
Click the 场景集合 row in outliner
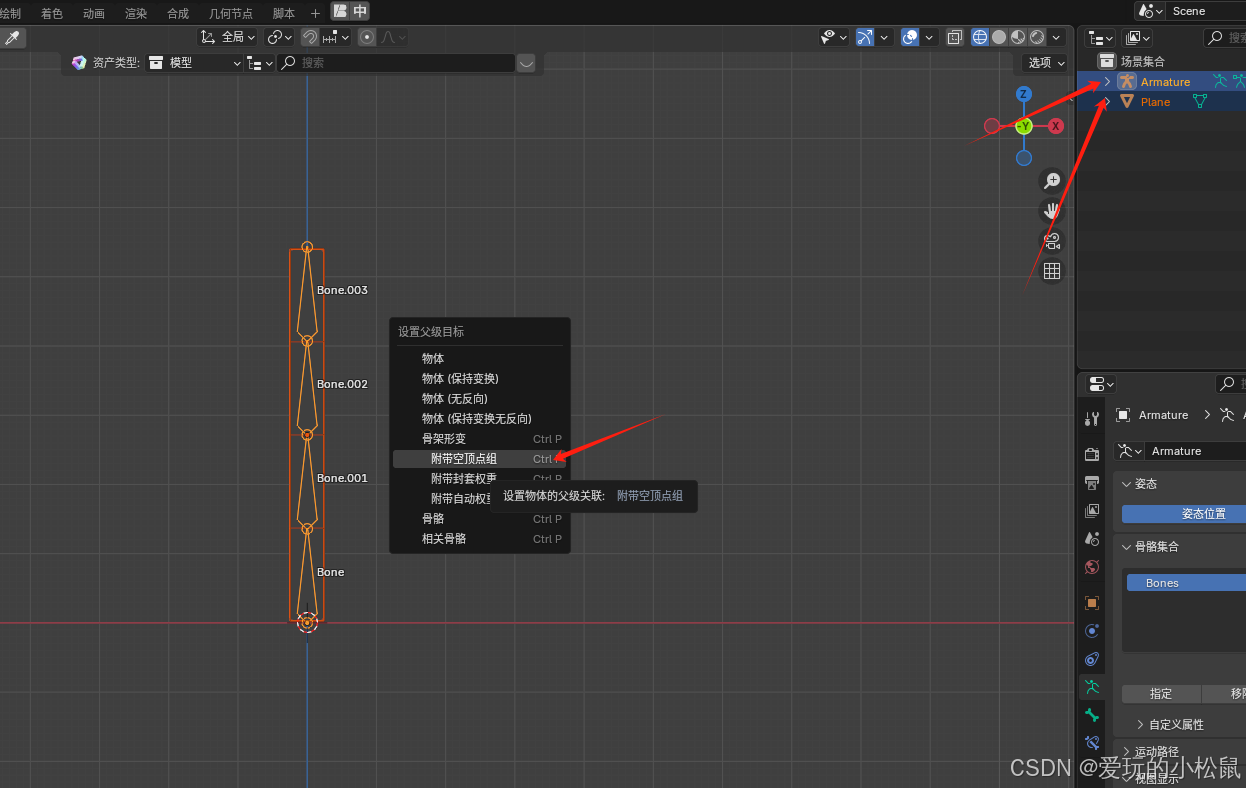click(x=1162, y=62)
